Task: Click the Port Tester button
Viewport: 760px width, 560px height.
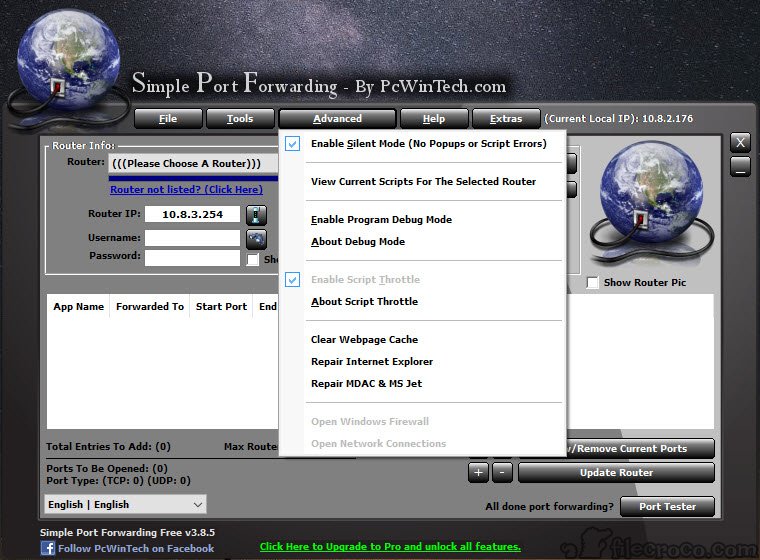Action: coord(667,506)
